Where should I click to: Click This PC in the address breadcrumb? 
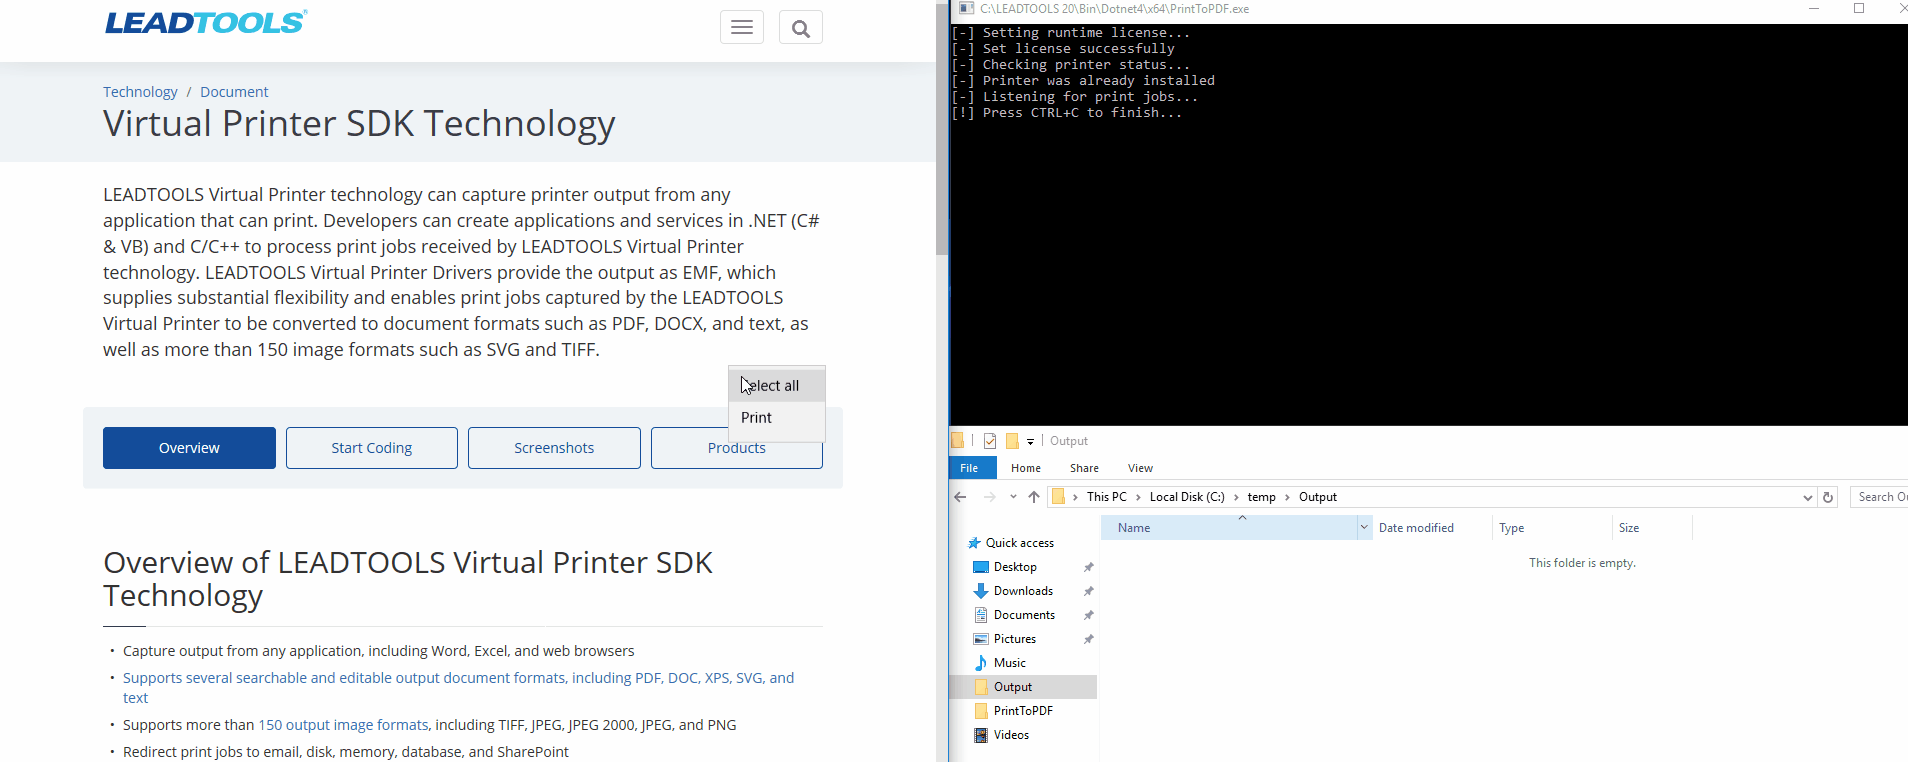1107,497
